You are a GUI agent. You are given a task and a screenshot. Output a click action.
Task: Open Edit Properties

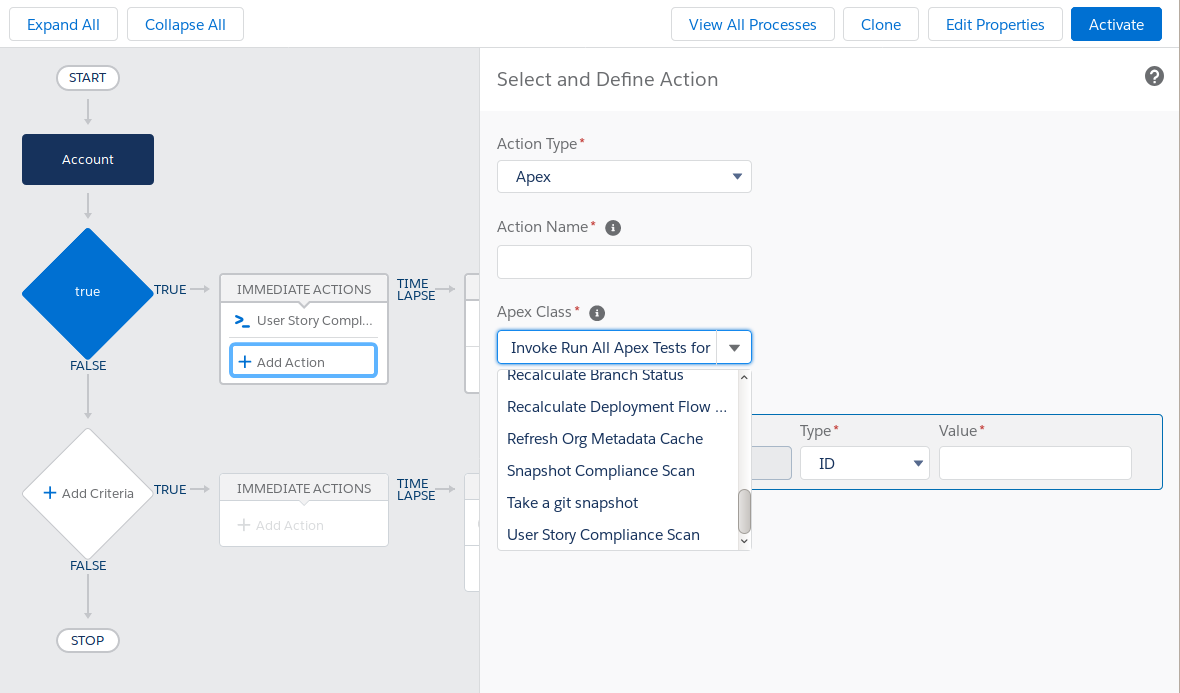pos(995,23)
